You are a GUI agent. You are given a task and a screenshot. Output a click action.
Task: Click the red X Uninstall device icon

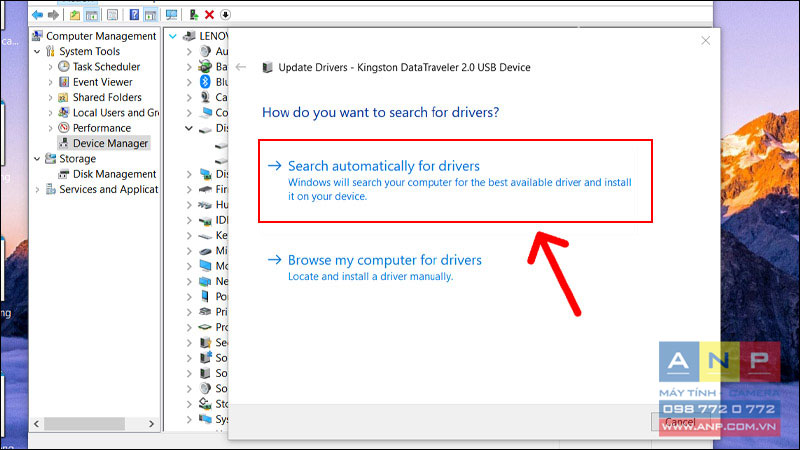pyautogui.click(x=209, y=15)
